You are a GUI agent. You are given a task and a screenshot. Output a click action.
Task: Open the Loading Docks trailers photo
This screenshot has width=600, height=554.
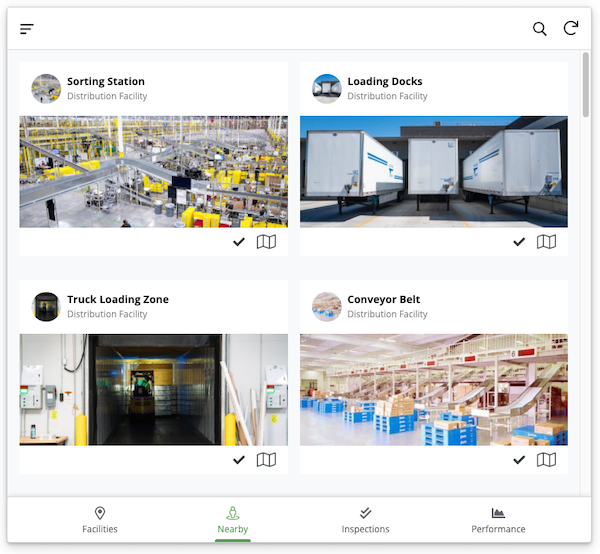(434, 172)
